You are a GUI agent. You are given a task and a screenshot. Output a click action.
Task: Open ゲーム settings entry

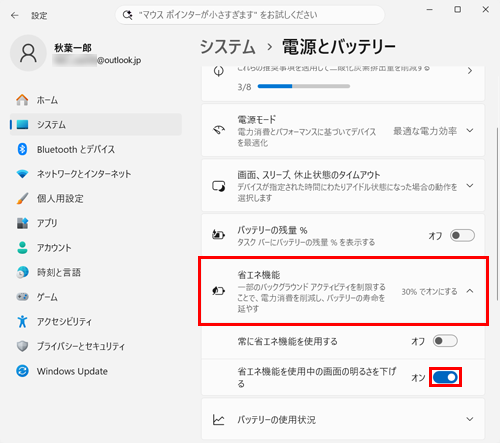(x=96, y=296)
